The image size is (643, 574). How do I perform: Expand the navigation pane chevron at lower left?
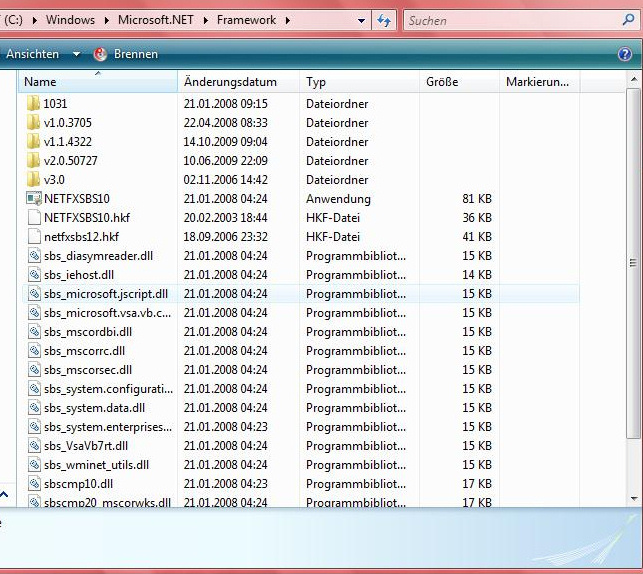point(4,494)
